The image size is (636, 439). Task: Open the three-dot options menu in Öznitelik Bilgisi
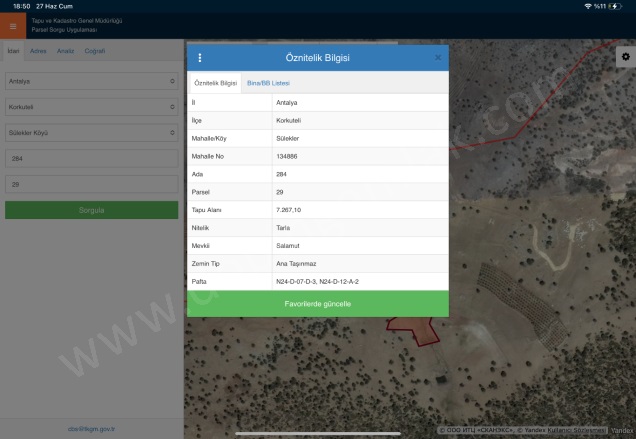click(200, 58)
